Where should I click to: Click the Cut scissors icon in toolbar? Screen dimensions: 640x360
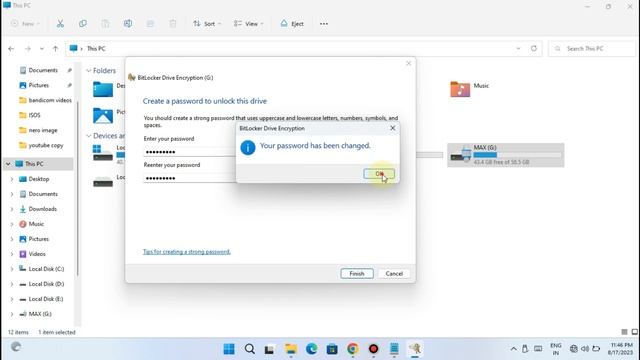tap(60, 24)
